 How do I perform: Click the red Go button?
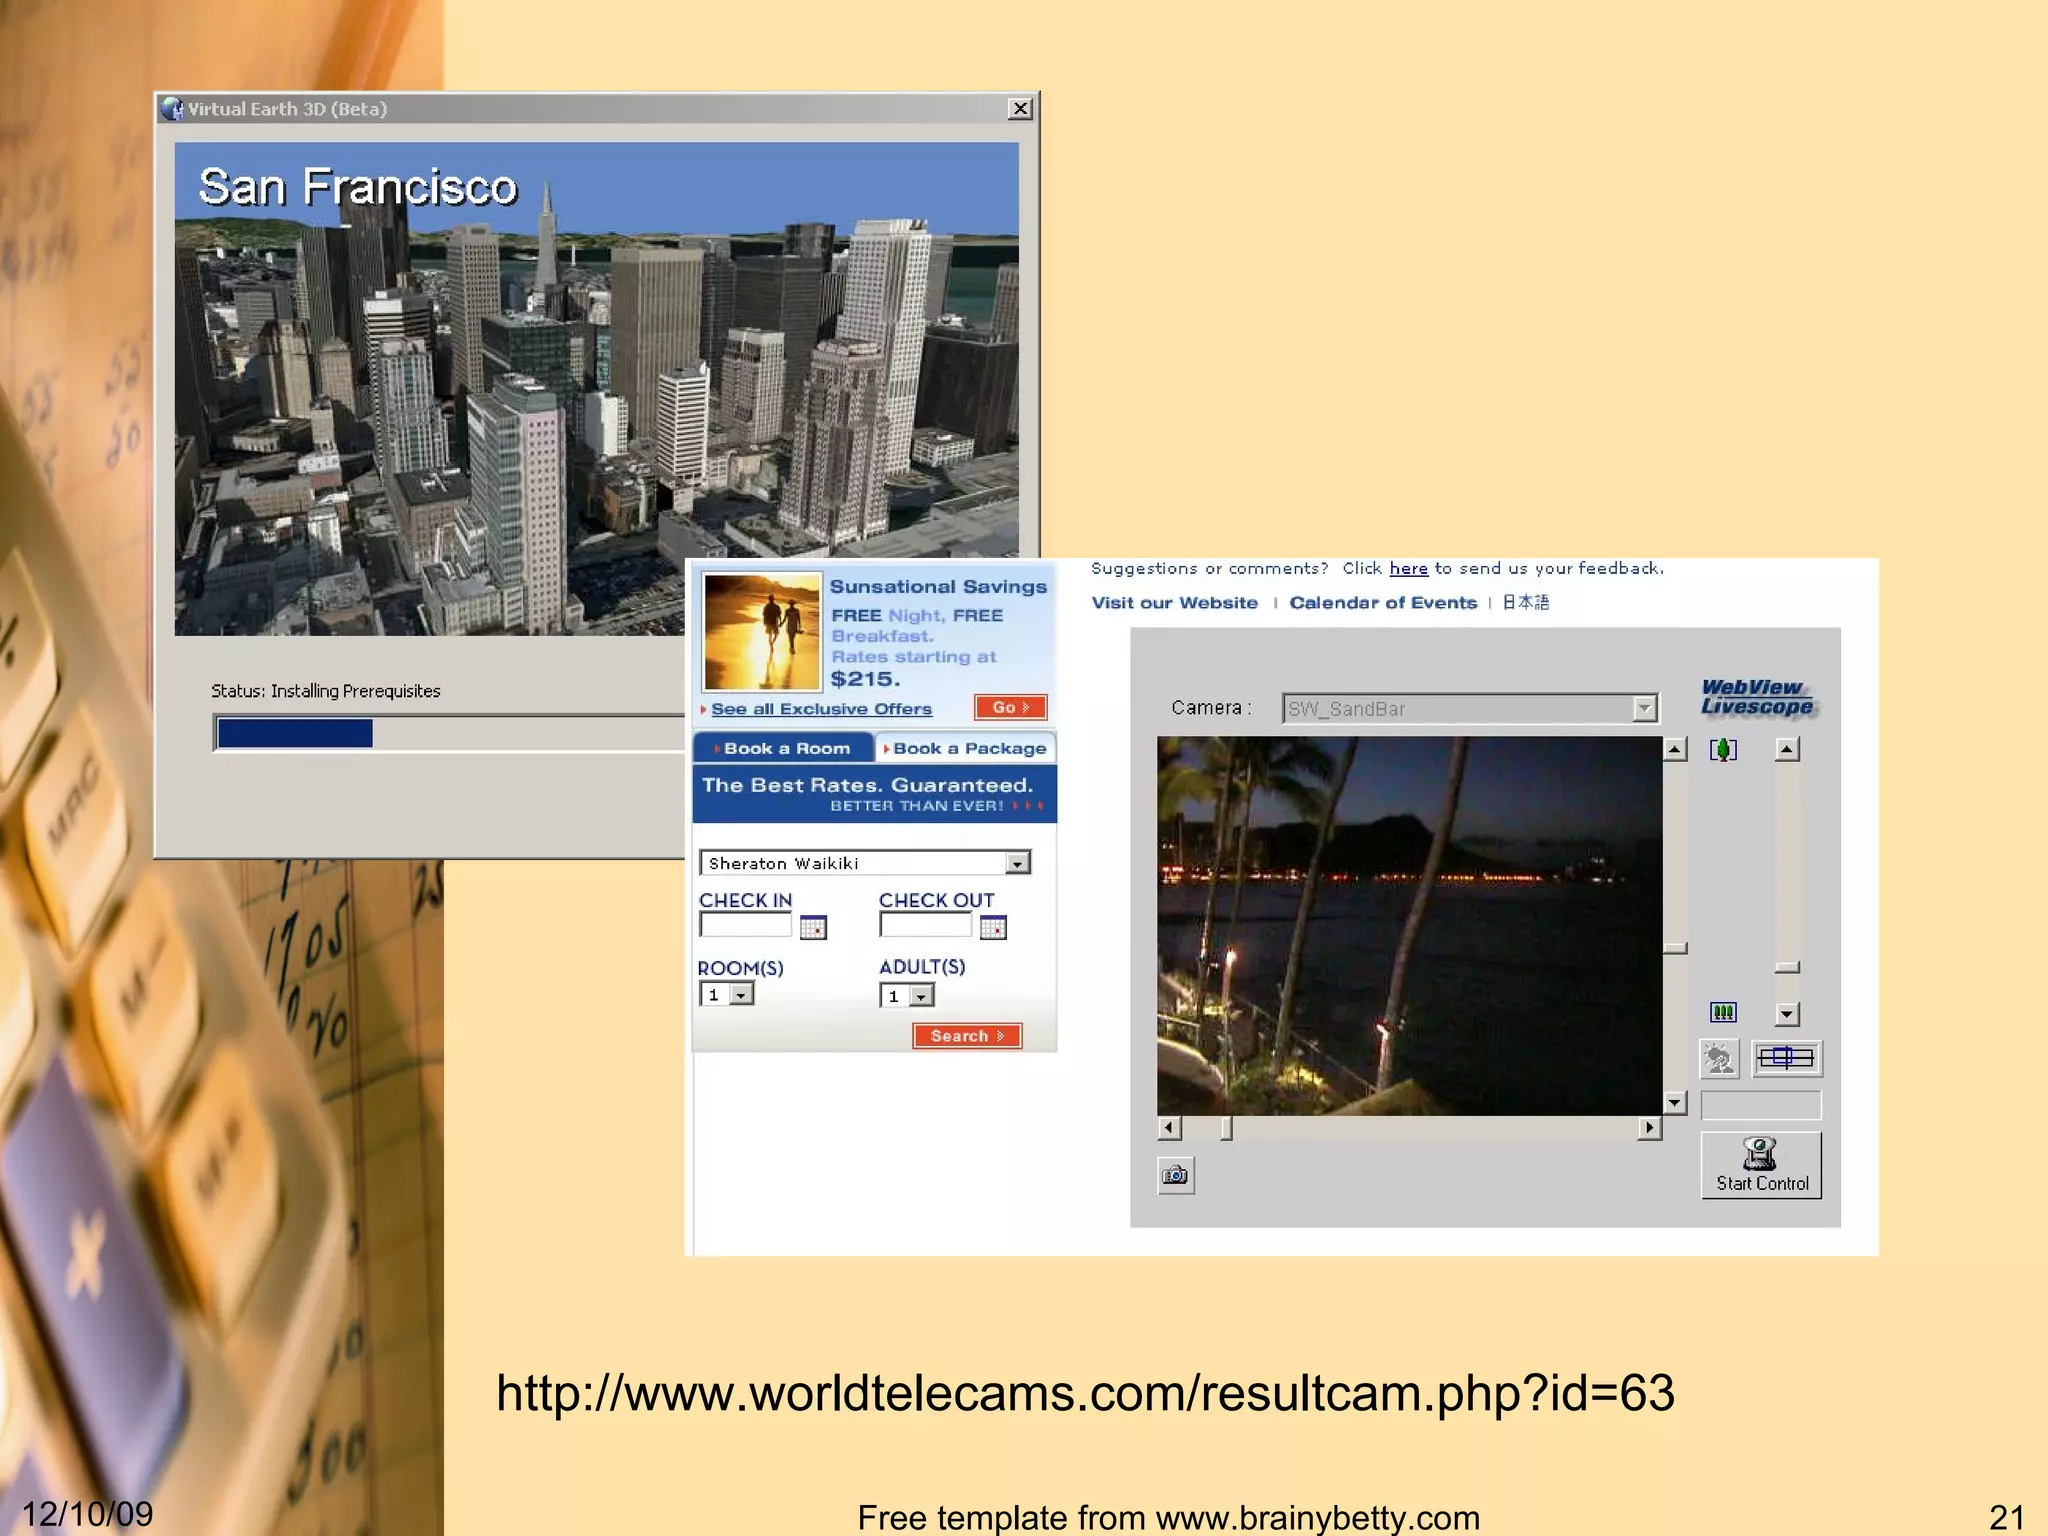click(1010, 707)
